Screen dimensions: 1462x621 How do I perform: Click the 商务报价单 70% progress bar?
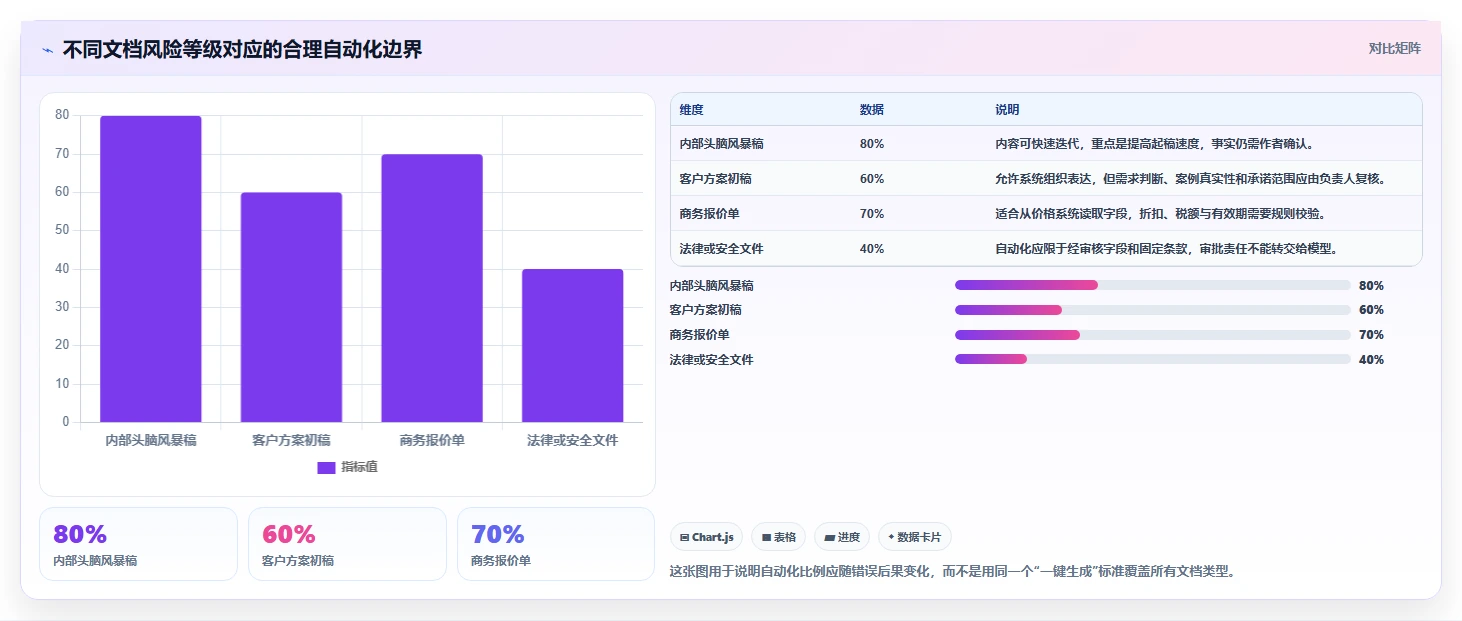point(1153,335)
